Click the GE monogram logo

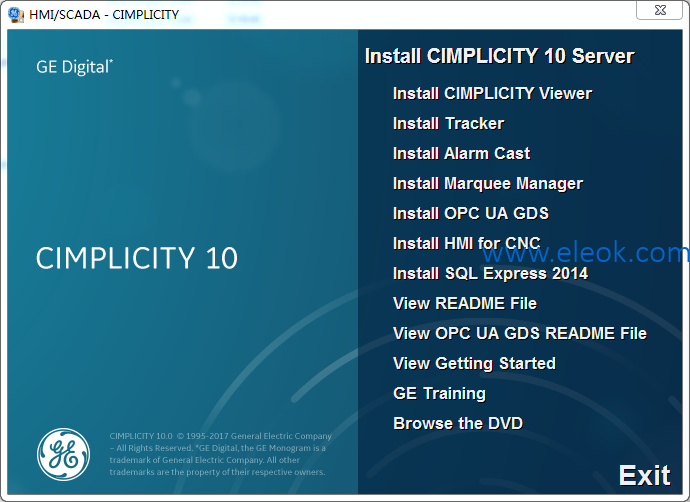coord(63,454)
